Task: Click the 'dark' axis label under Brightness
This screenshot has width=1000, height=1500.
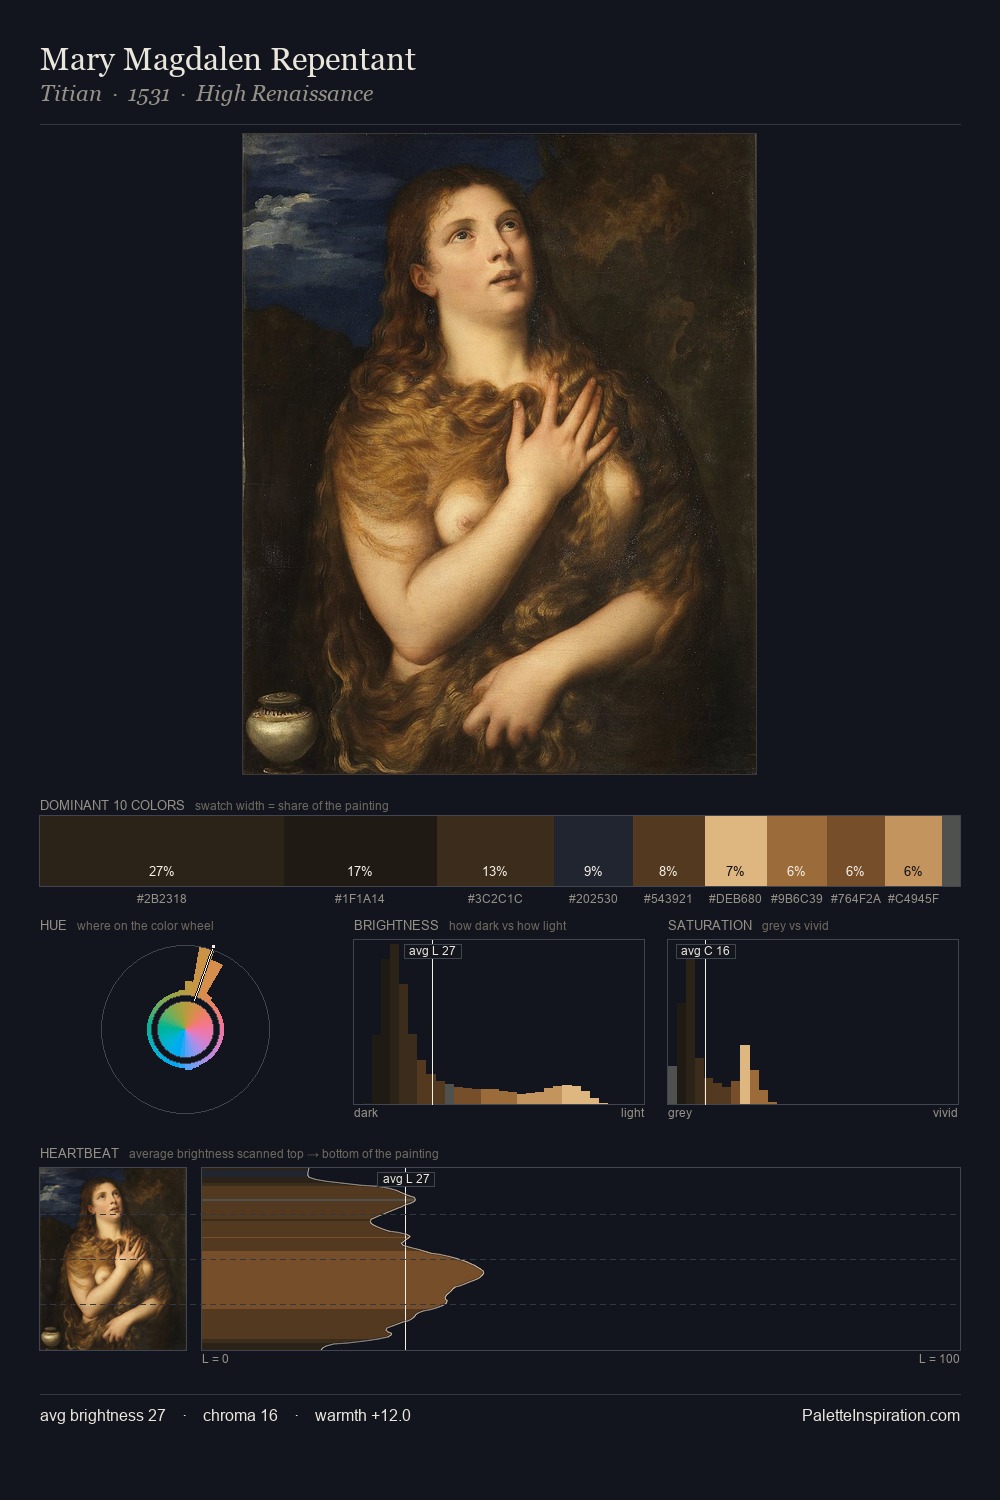Action: (366, 1112)
